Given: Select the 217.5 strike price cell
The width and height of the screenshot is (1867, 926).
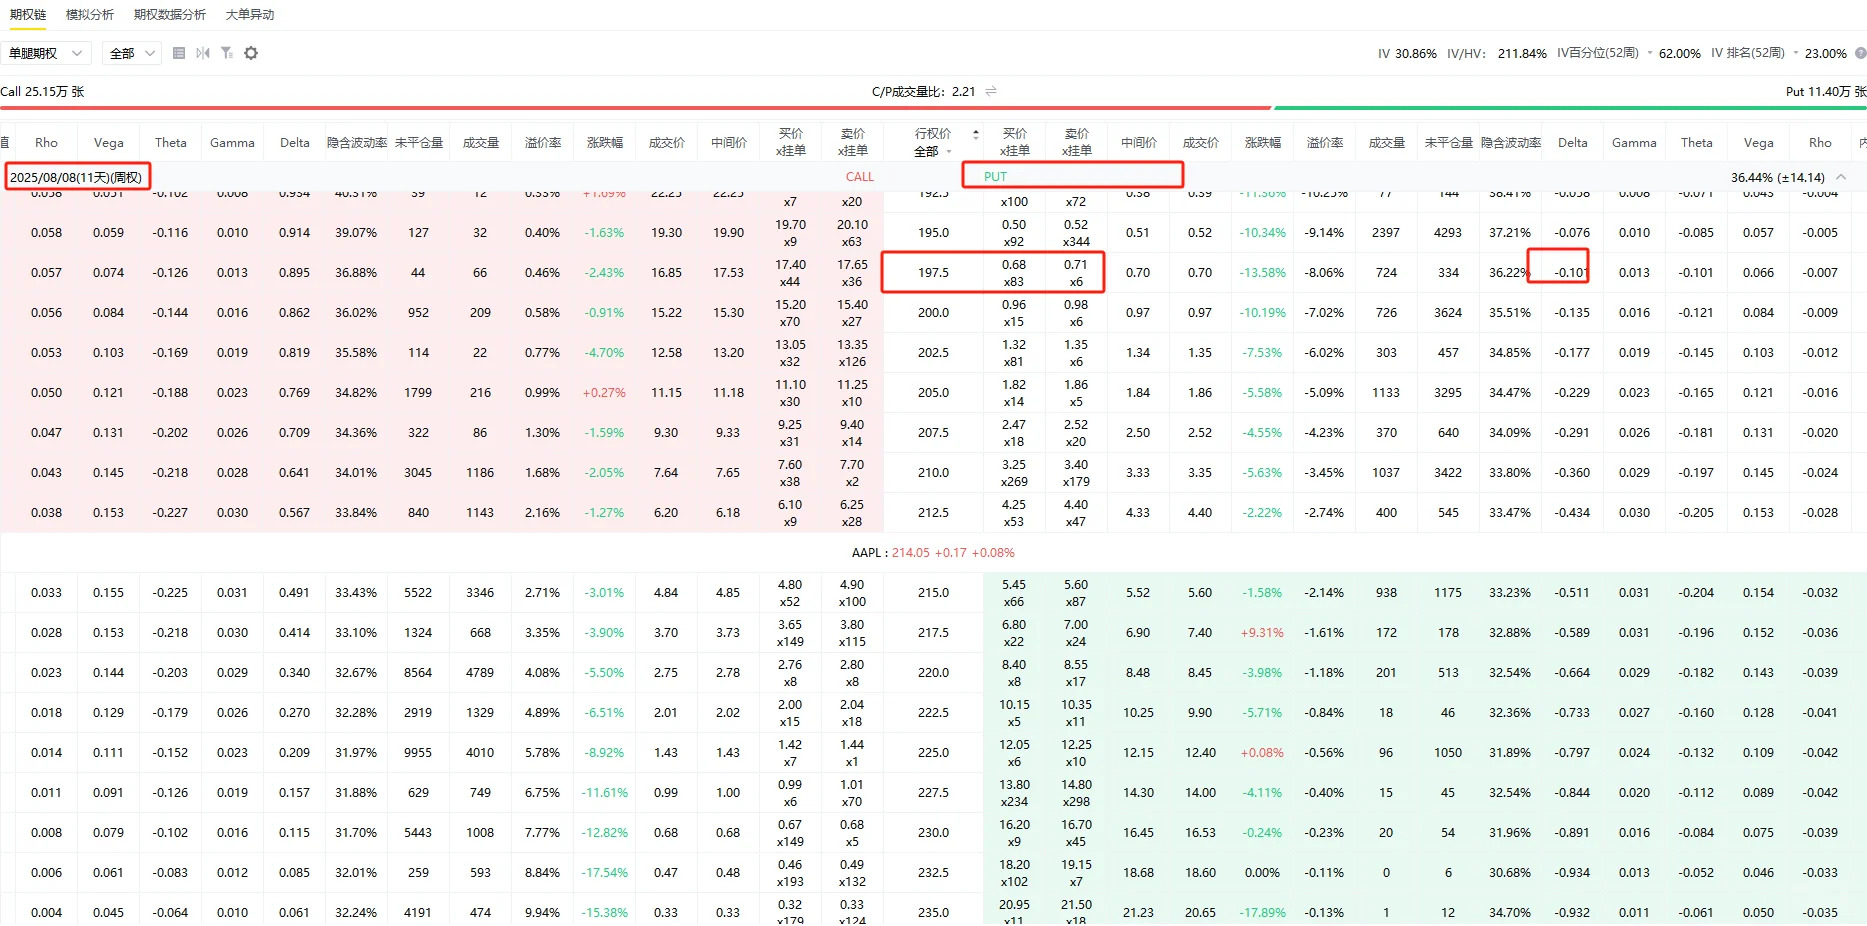Looking at the screenshot, I should (x=933, y=633).
